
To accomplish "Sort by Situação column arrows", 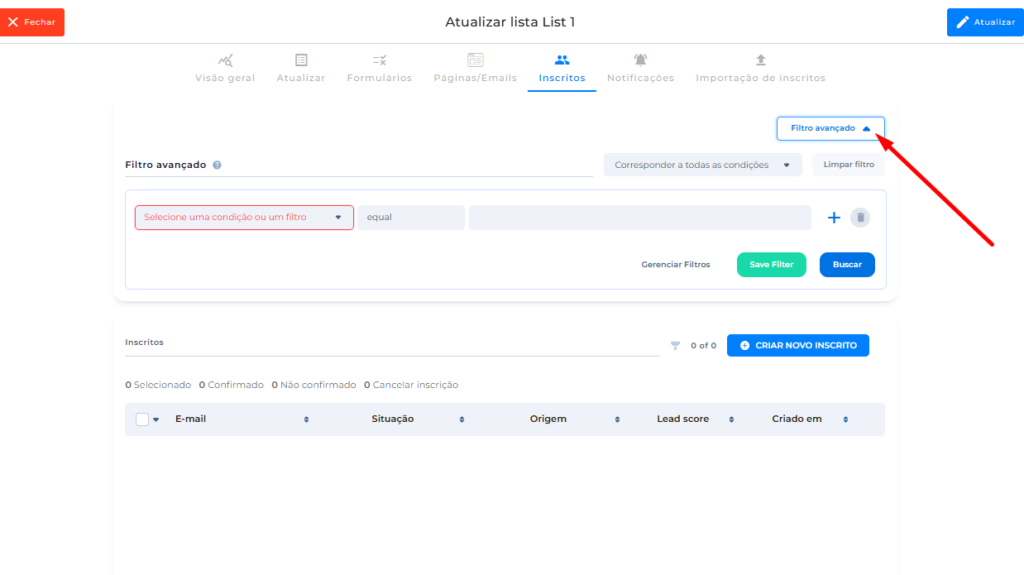I will click(461, 420).
